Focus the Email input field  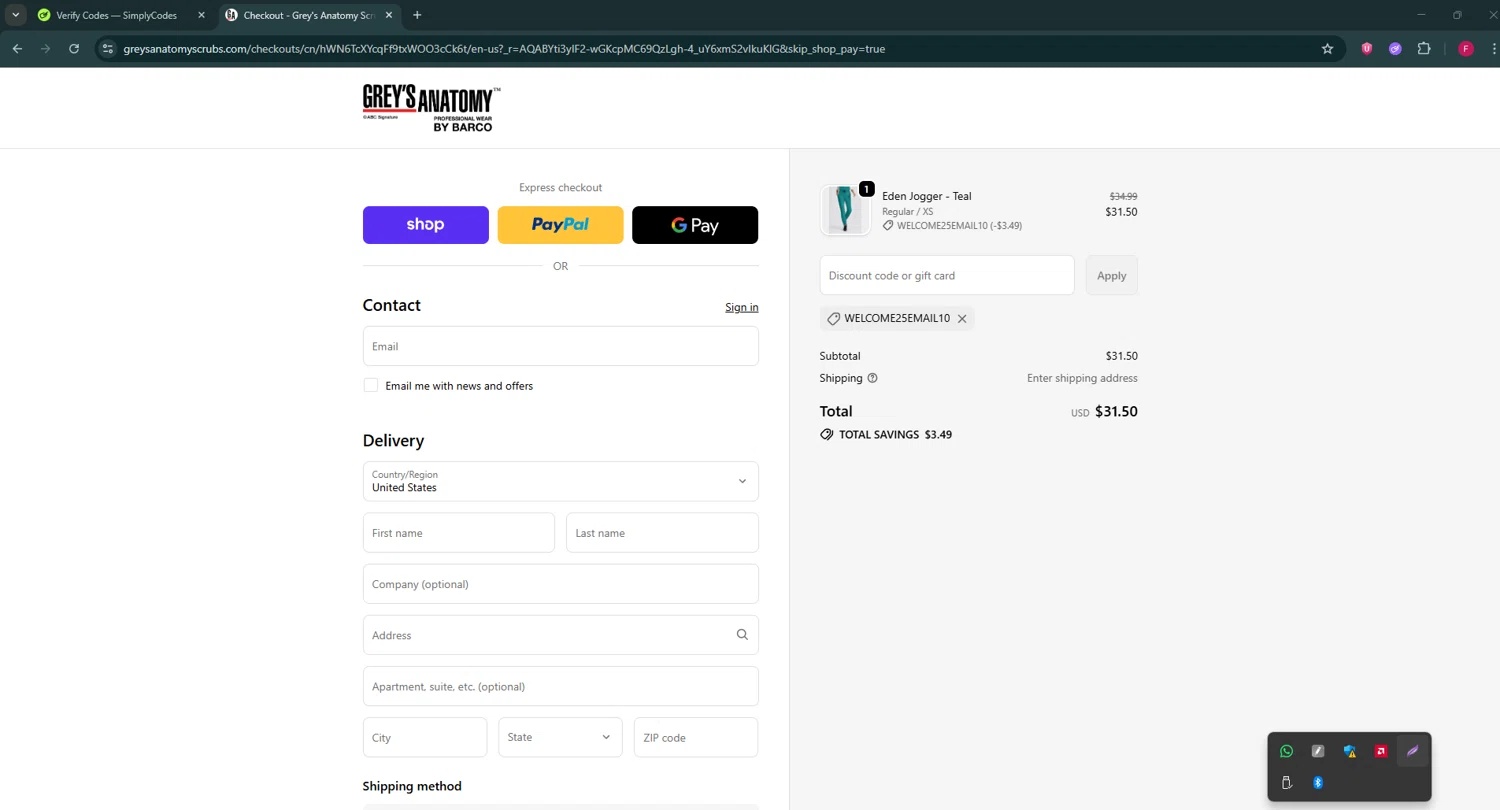pyautogui.click(x=560, y=346)
